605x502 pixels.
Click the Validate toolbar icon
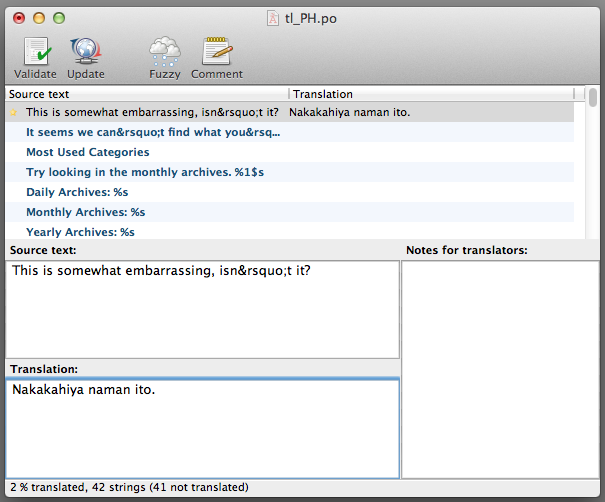(35, 52)
